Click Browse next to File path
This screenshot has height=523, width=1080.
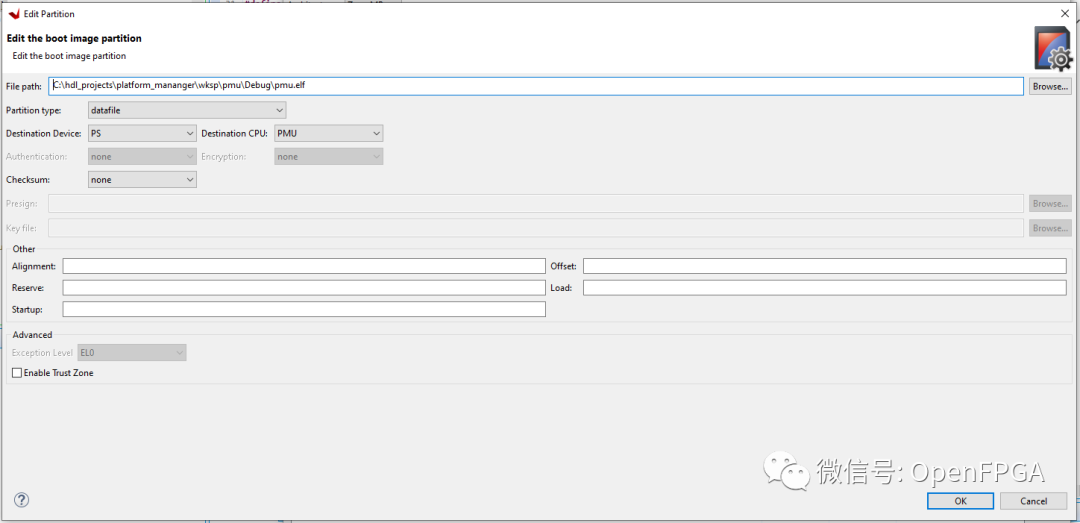pyautogui.click(x=1050, y=87)
